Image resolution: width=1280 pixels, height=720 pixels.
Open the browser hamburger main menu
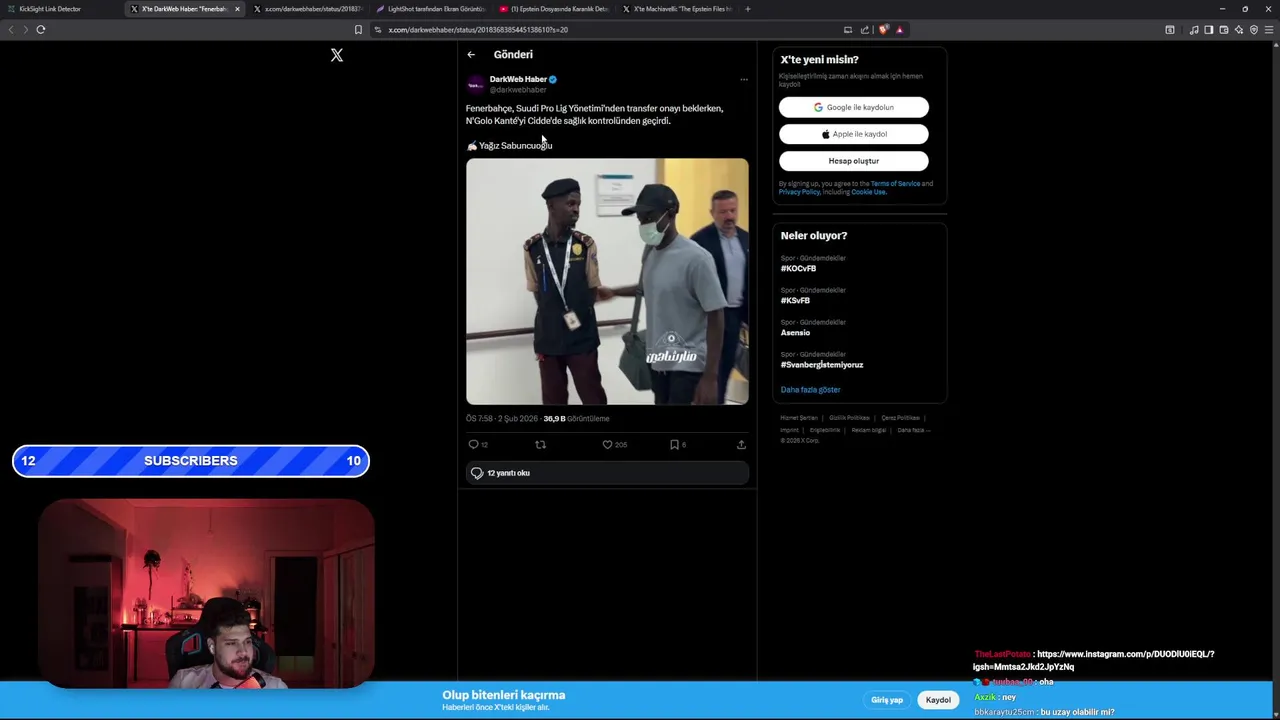click(1270, 30)
